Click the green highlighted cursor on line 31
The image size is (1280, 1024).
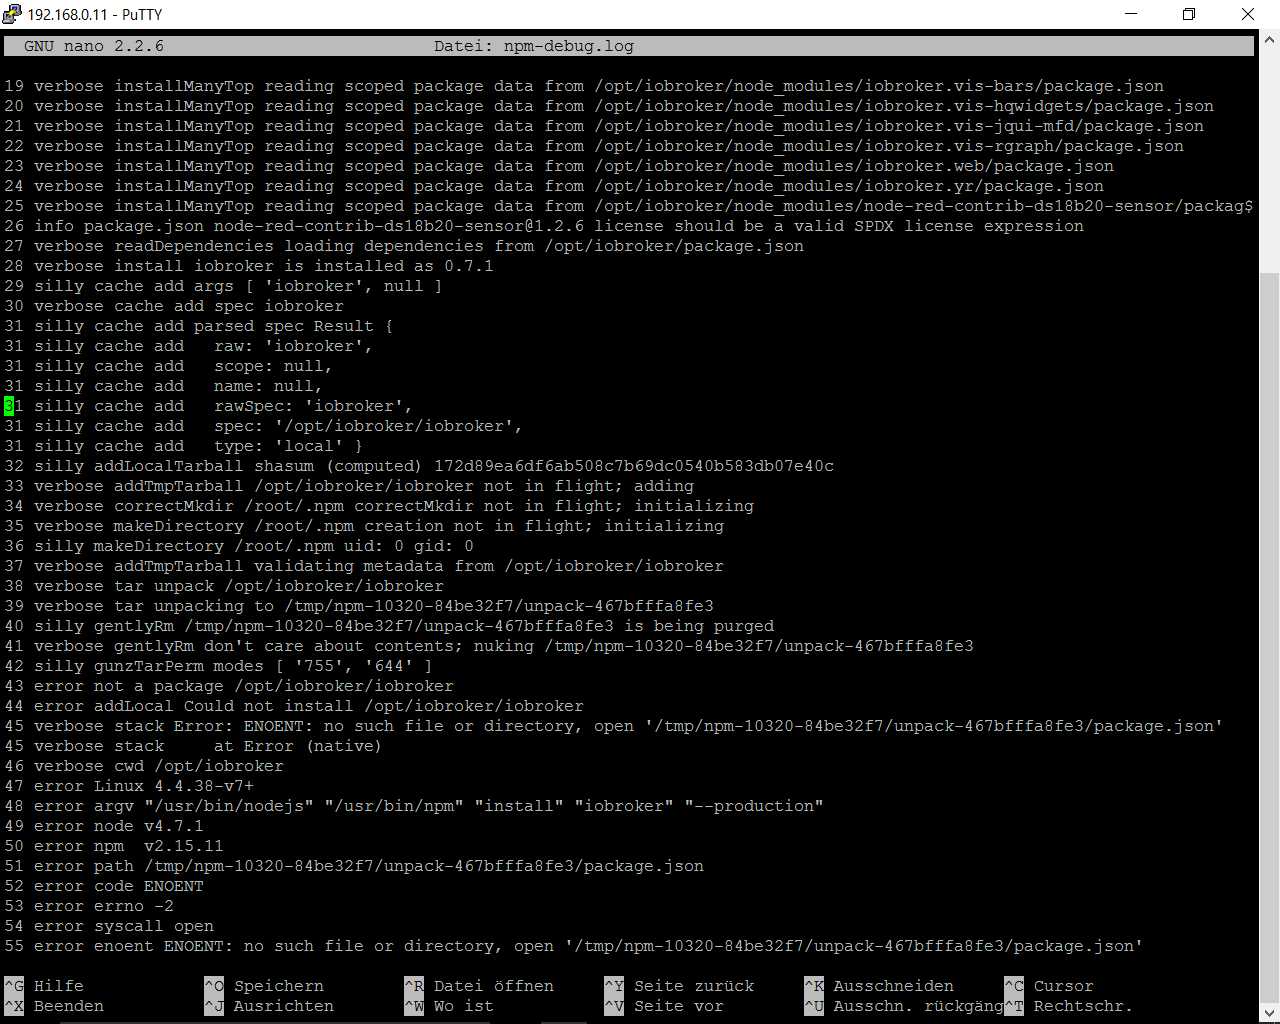(9, 406)
